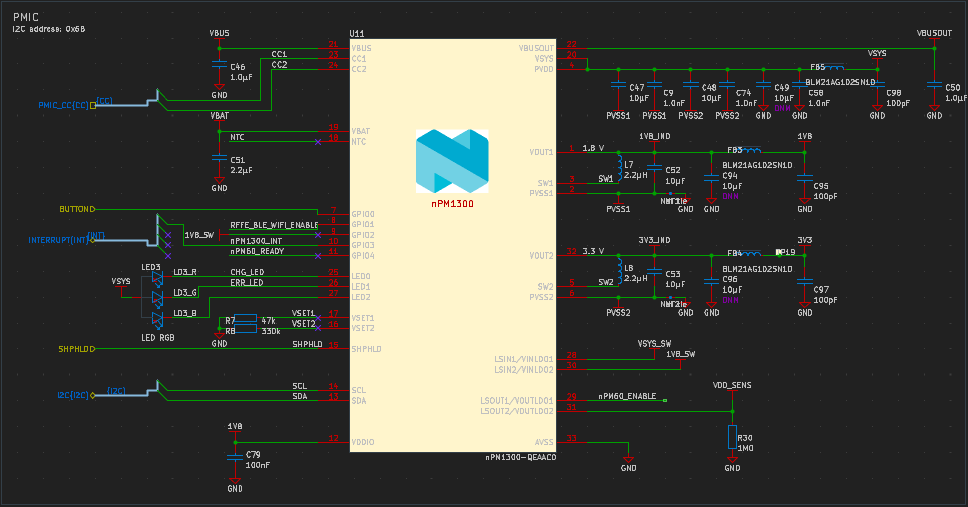This screenshot has height=507, width=968.
Task: Click the "330k" resistor value
Action: tap(270, 332)
